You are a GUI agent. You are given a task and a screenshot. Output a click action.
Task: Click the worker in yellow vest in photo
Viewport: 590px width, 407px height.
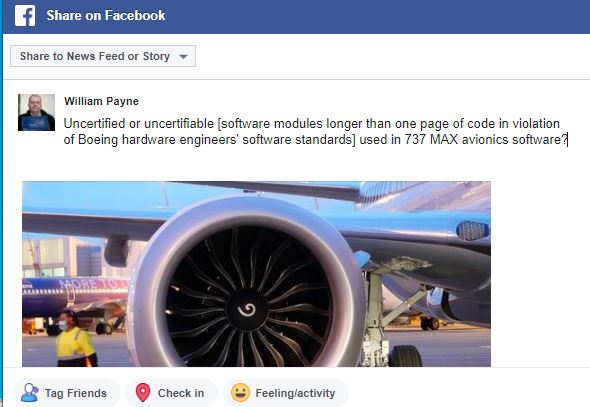[74, 339]
